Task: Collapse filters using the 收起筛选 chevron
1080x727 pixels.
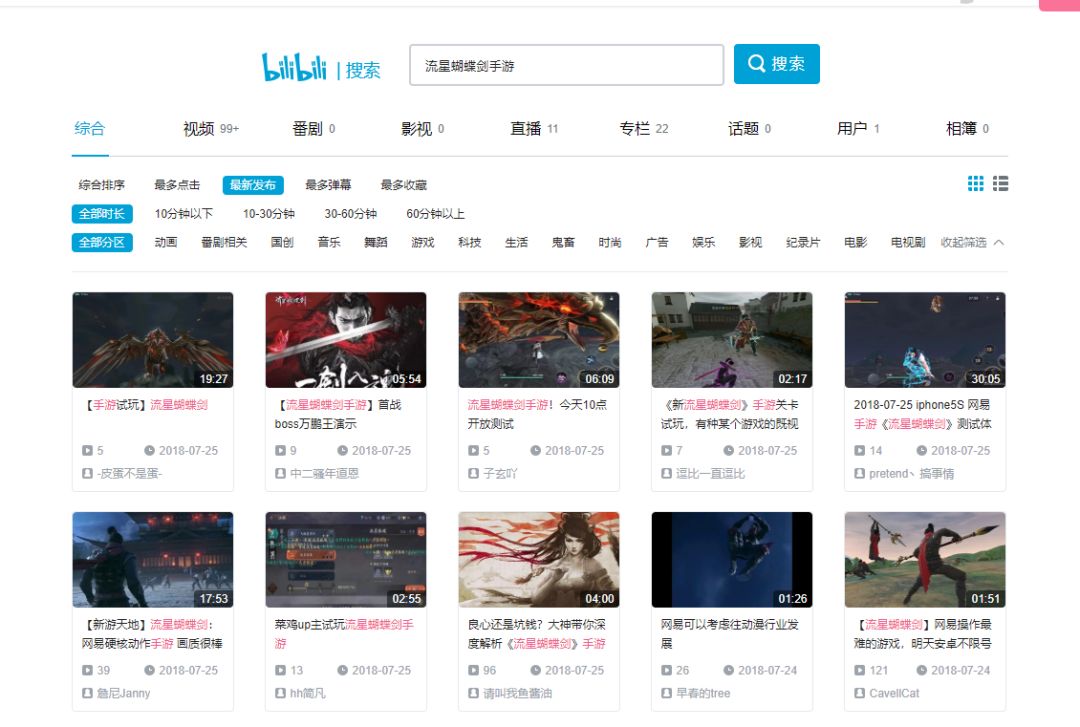Action: [x=999, y=243]
